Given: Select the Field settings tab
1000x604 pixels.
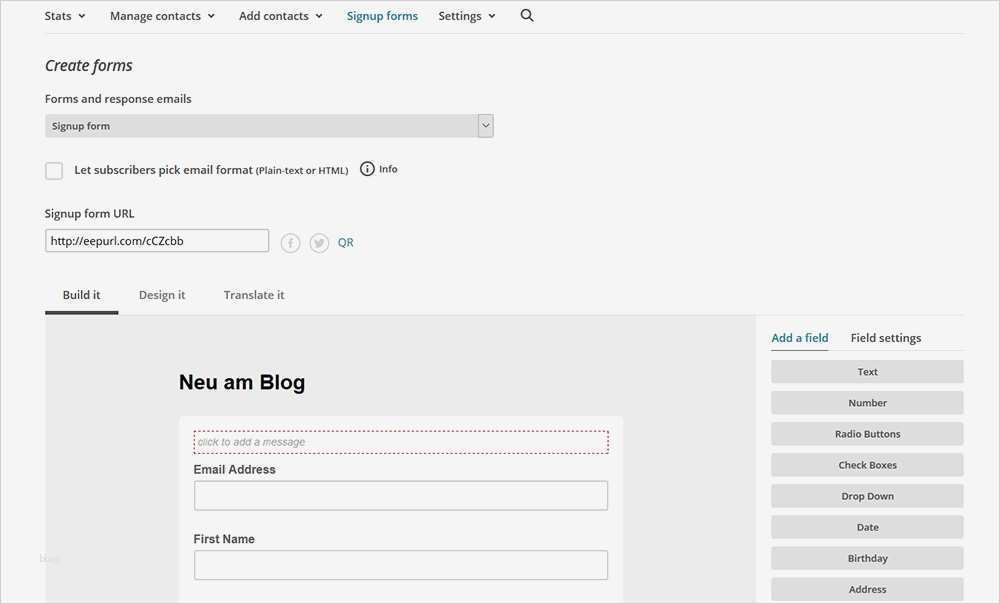Looking at the screenshot, I should pos(886,338).
